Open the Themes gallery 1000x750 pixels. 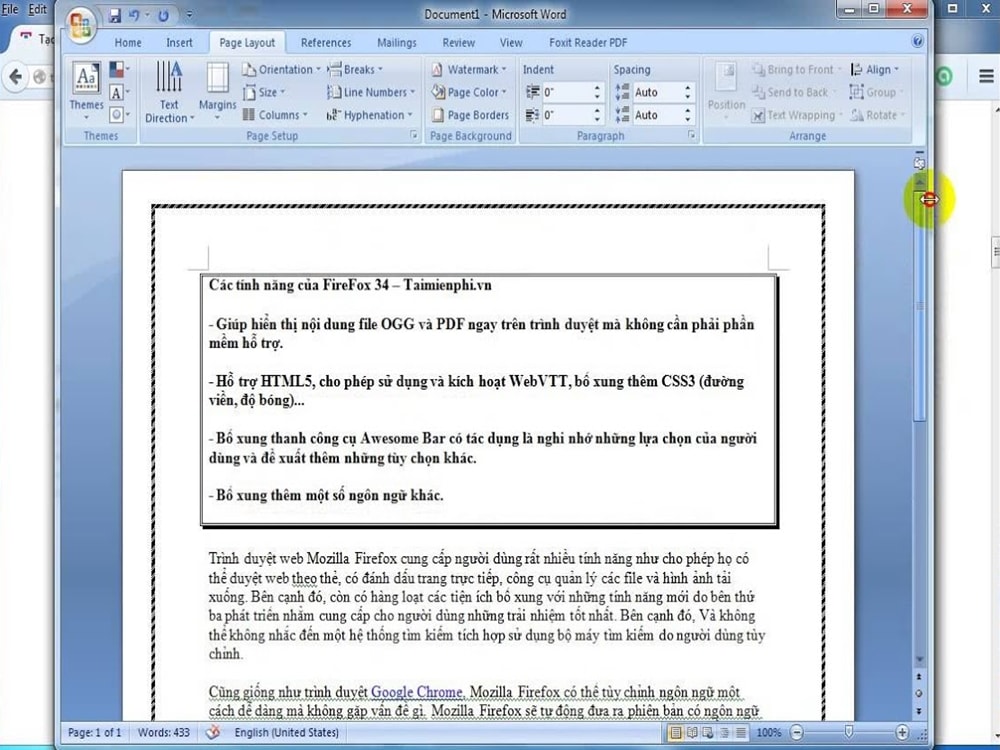tap(86, 91)
